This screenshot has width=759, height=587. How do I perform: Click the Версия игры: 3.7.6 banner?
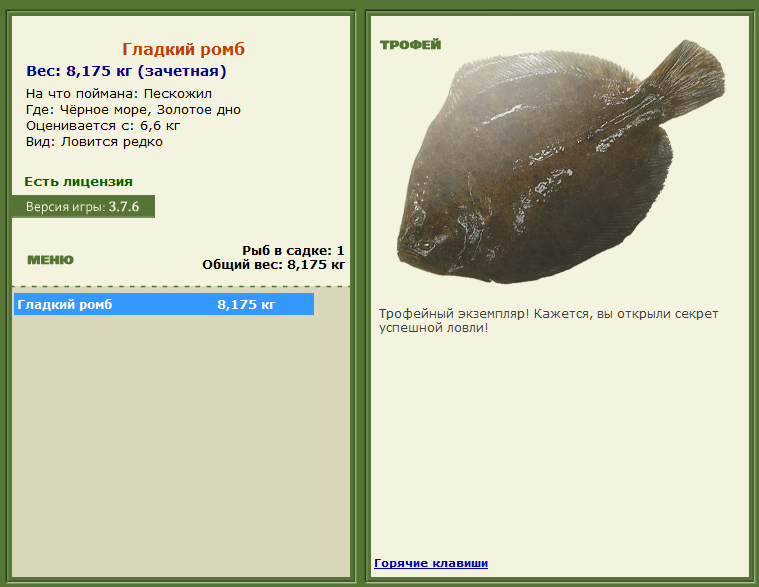coord(83,207)
